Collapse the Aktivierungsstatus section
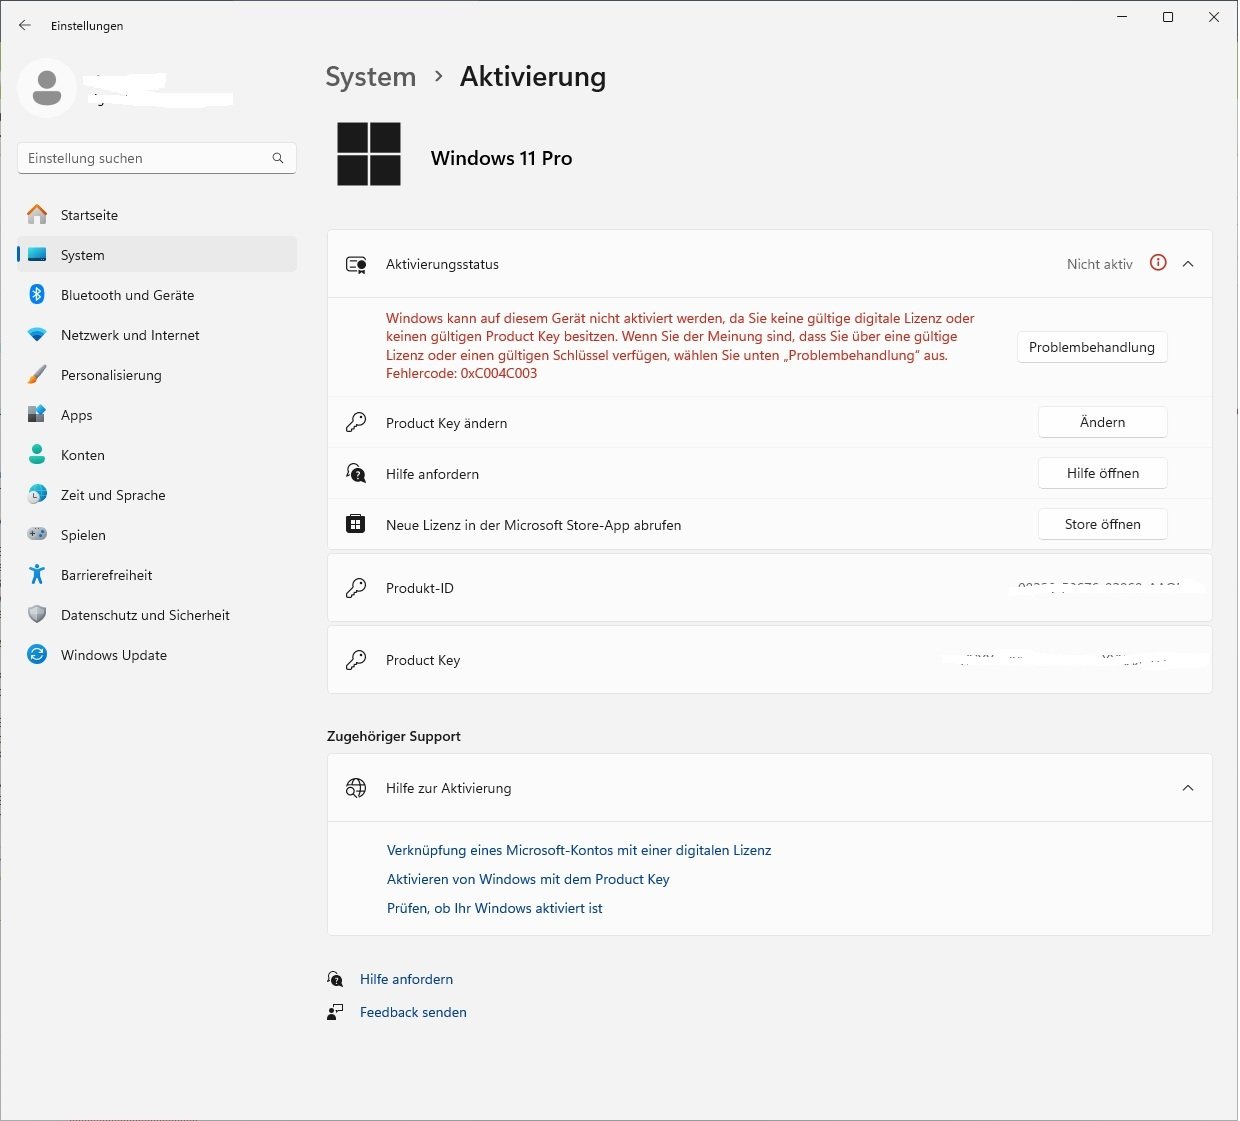 (1188, 264)
